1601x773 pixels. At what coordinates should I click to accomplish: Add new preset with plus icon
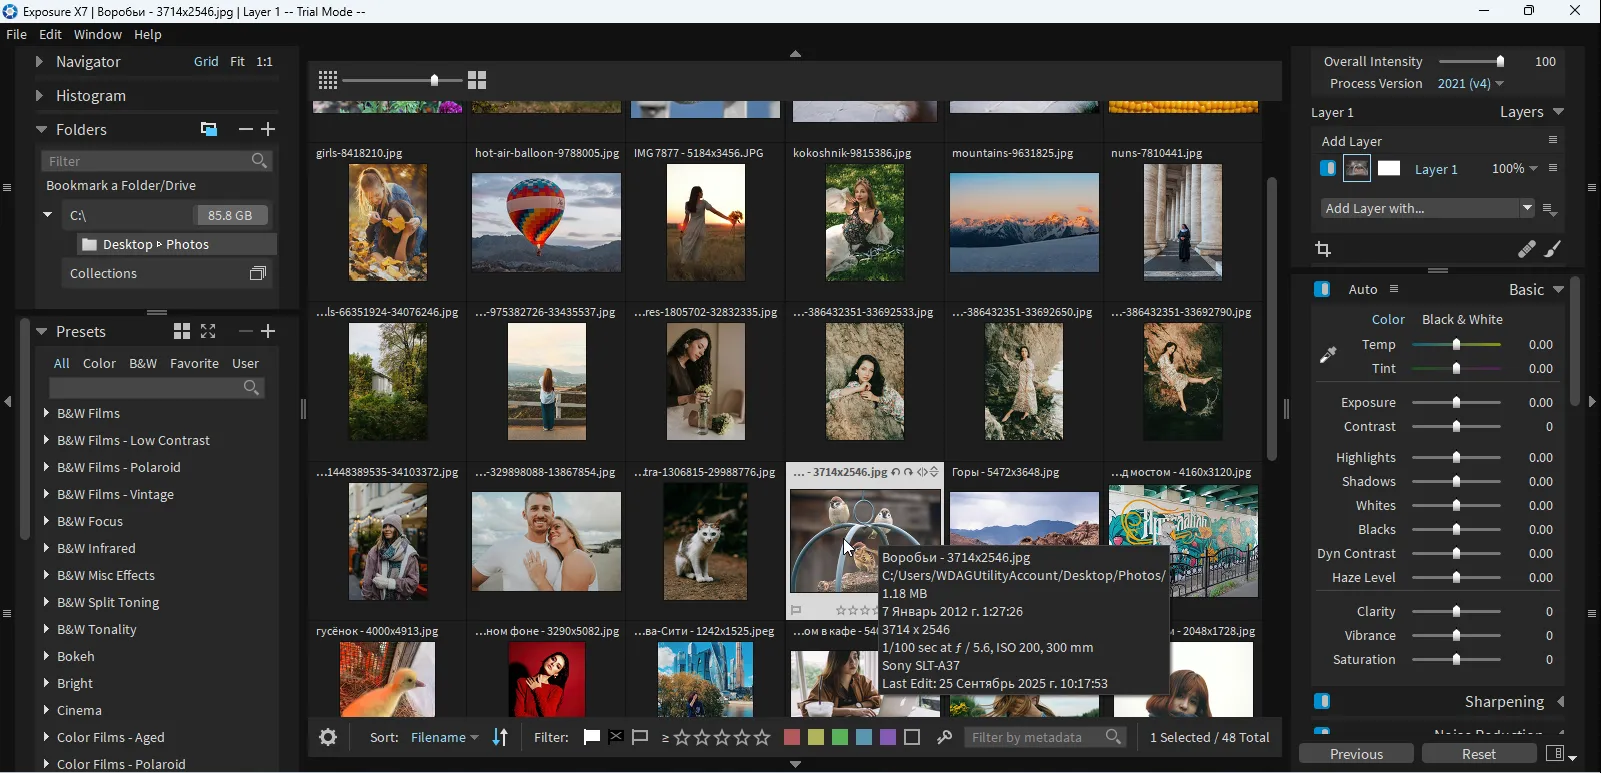point(268,331)
